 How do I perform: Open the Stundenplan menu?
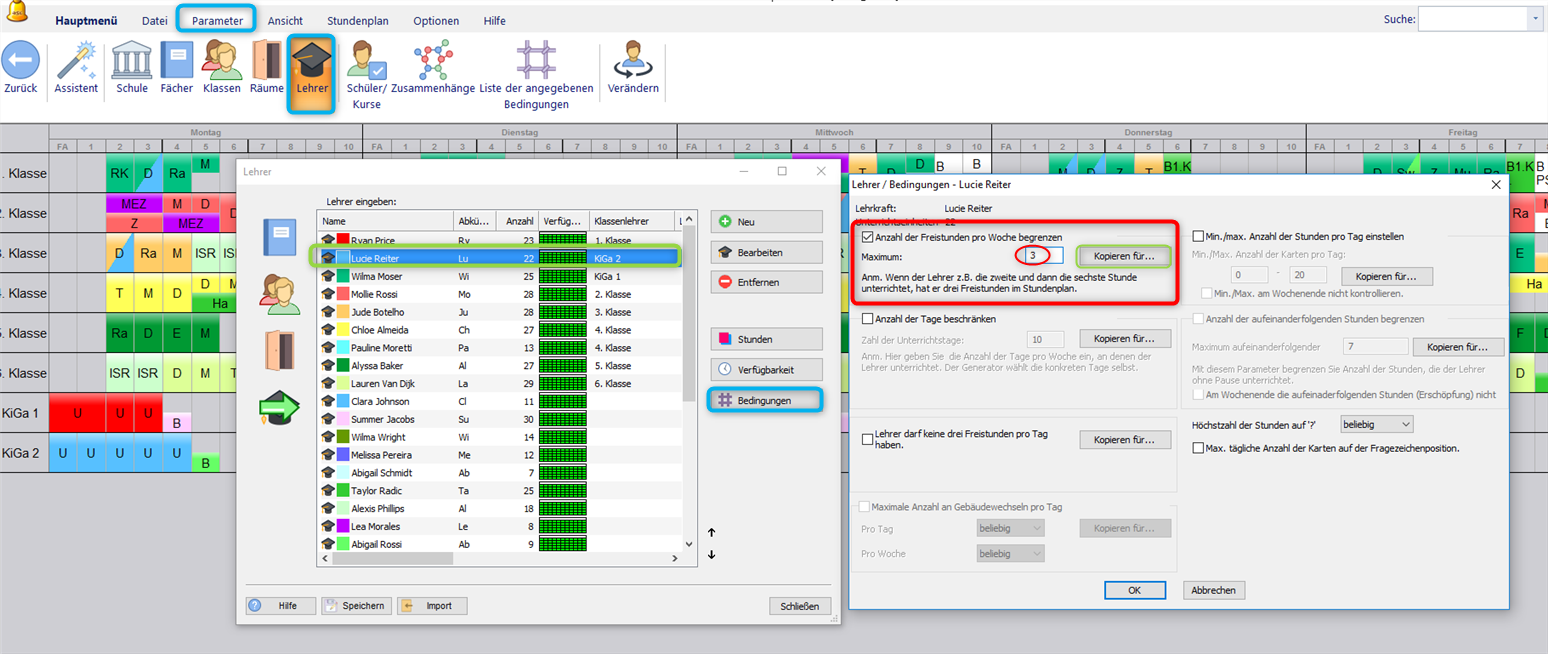pos(357,21)
